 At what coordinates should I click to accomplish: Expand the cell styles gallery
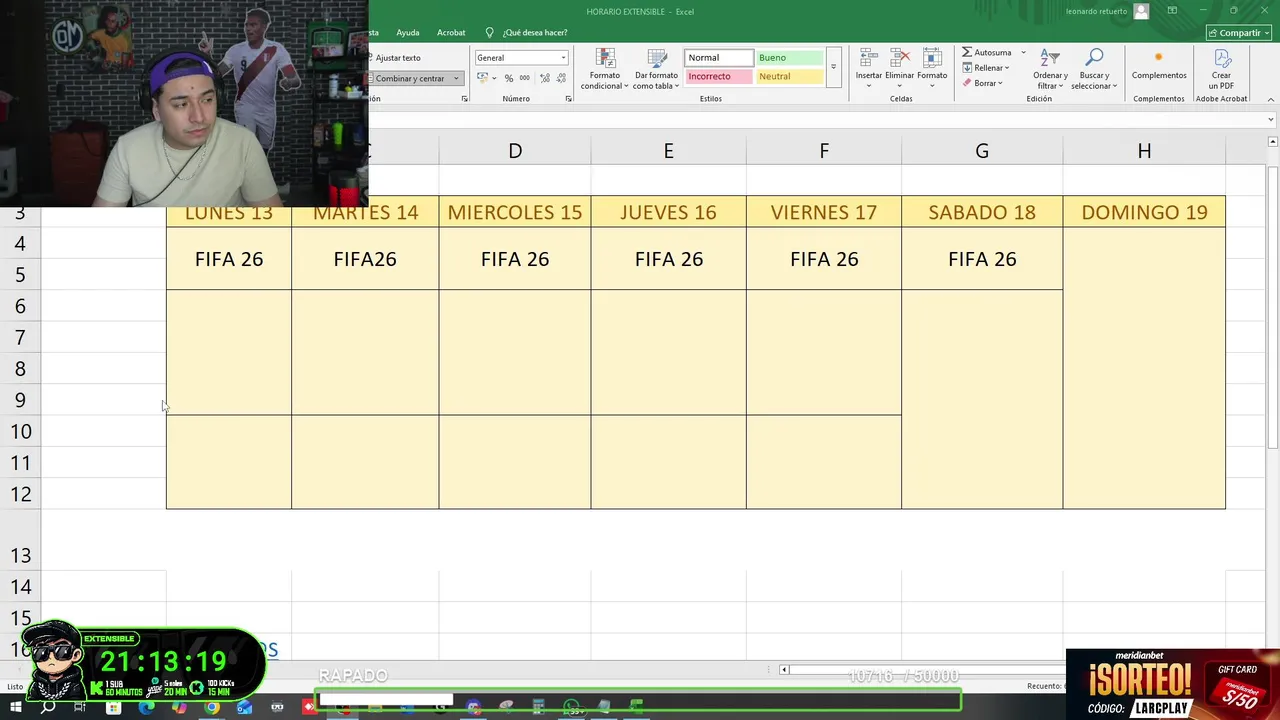[x=833, y=67]
